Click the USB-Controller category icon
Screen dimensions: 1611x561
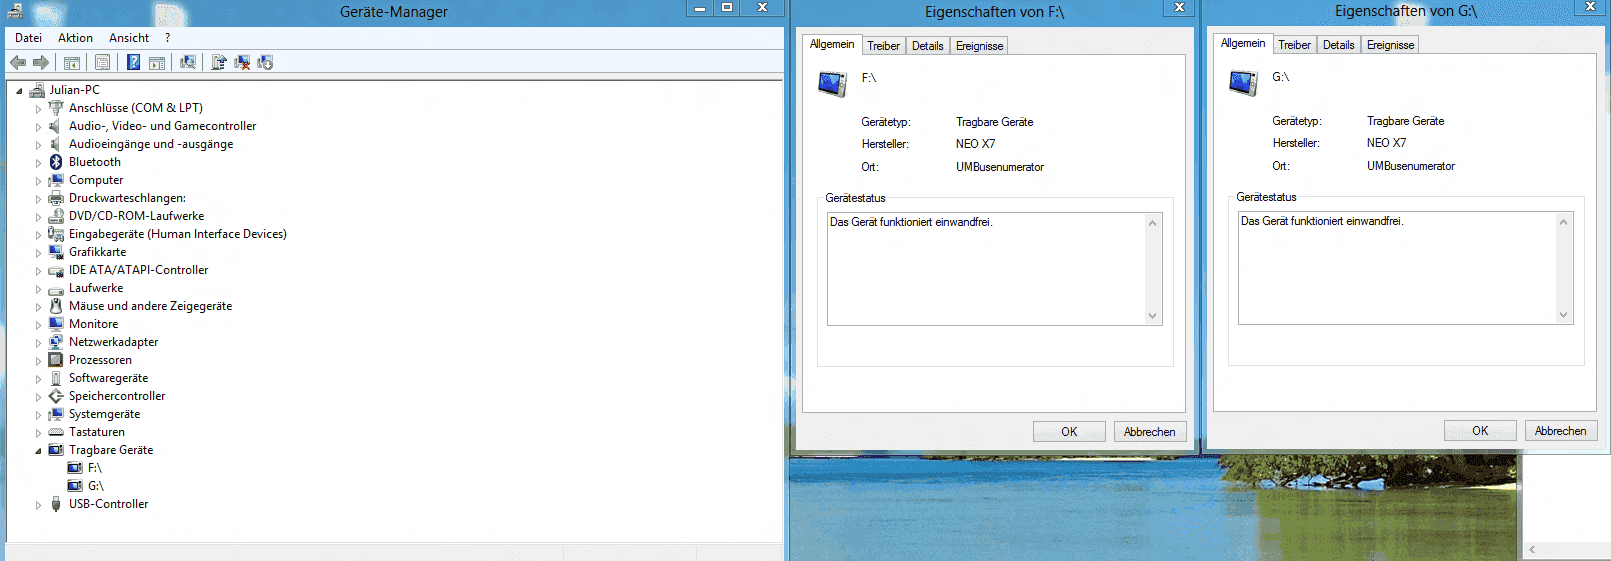point(56,504)
